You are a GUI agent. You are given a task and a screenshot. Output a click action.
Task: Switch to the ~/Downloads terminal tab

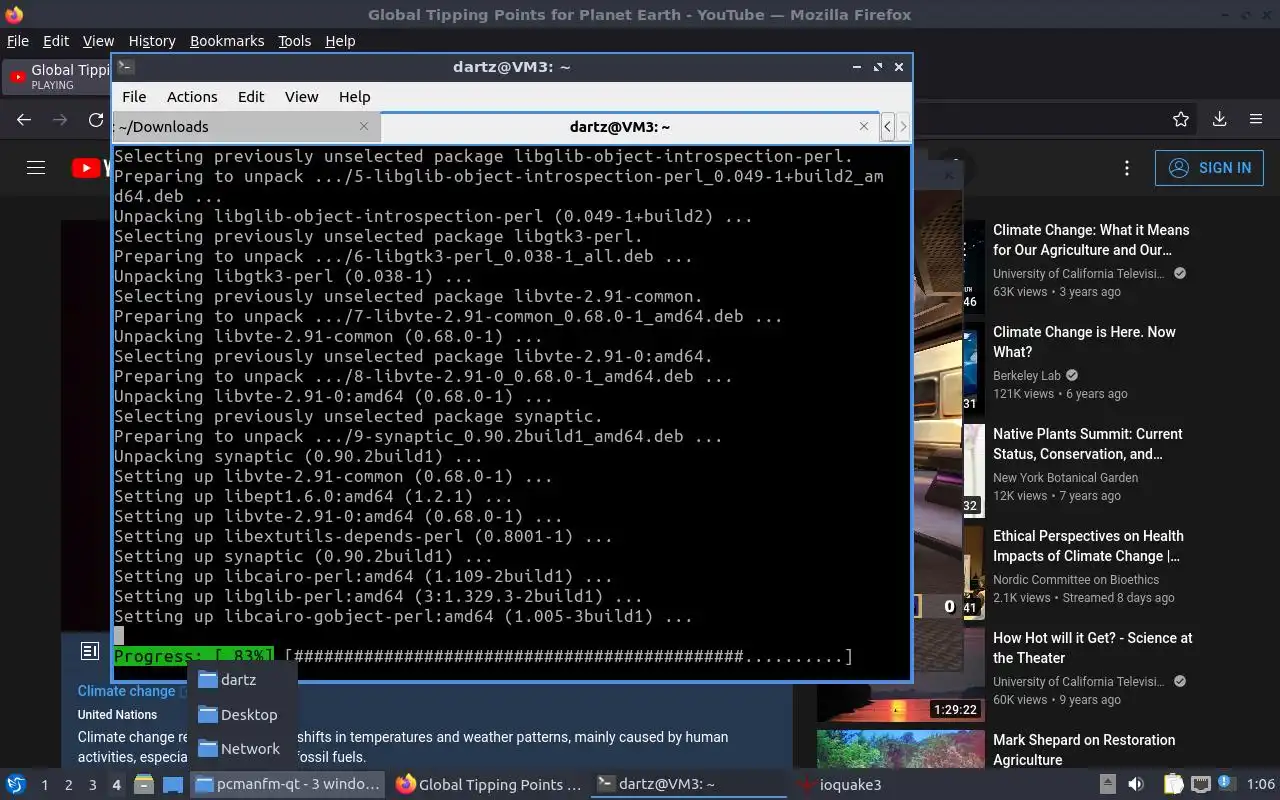[246, 126]
